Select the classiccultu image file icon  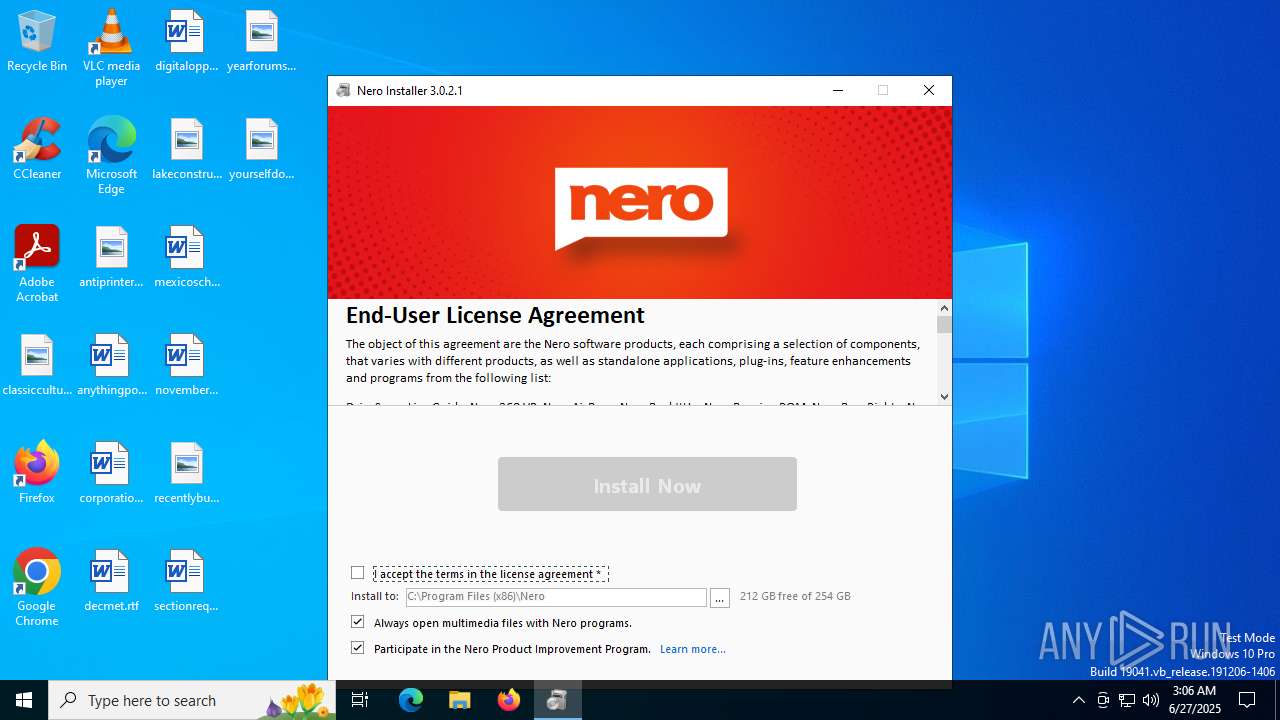(37, 366)
